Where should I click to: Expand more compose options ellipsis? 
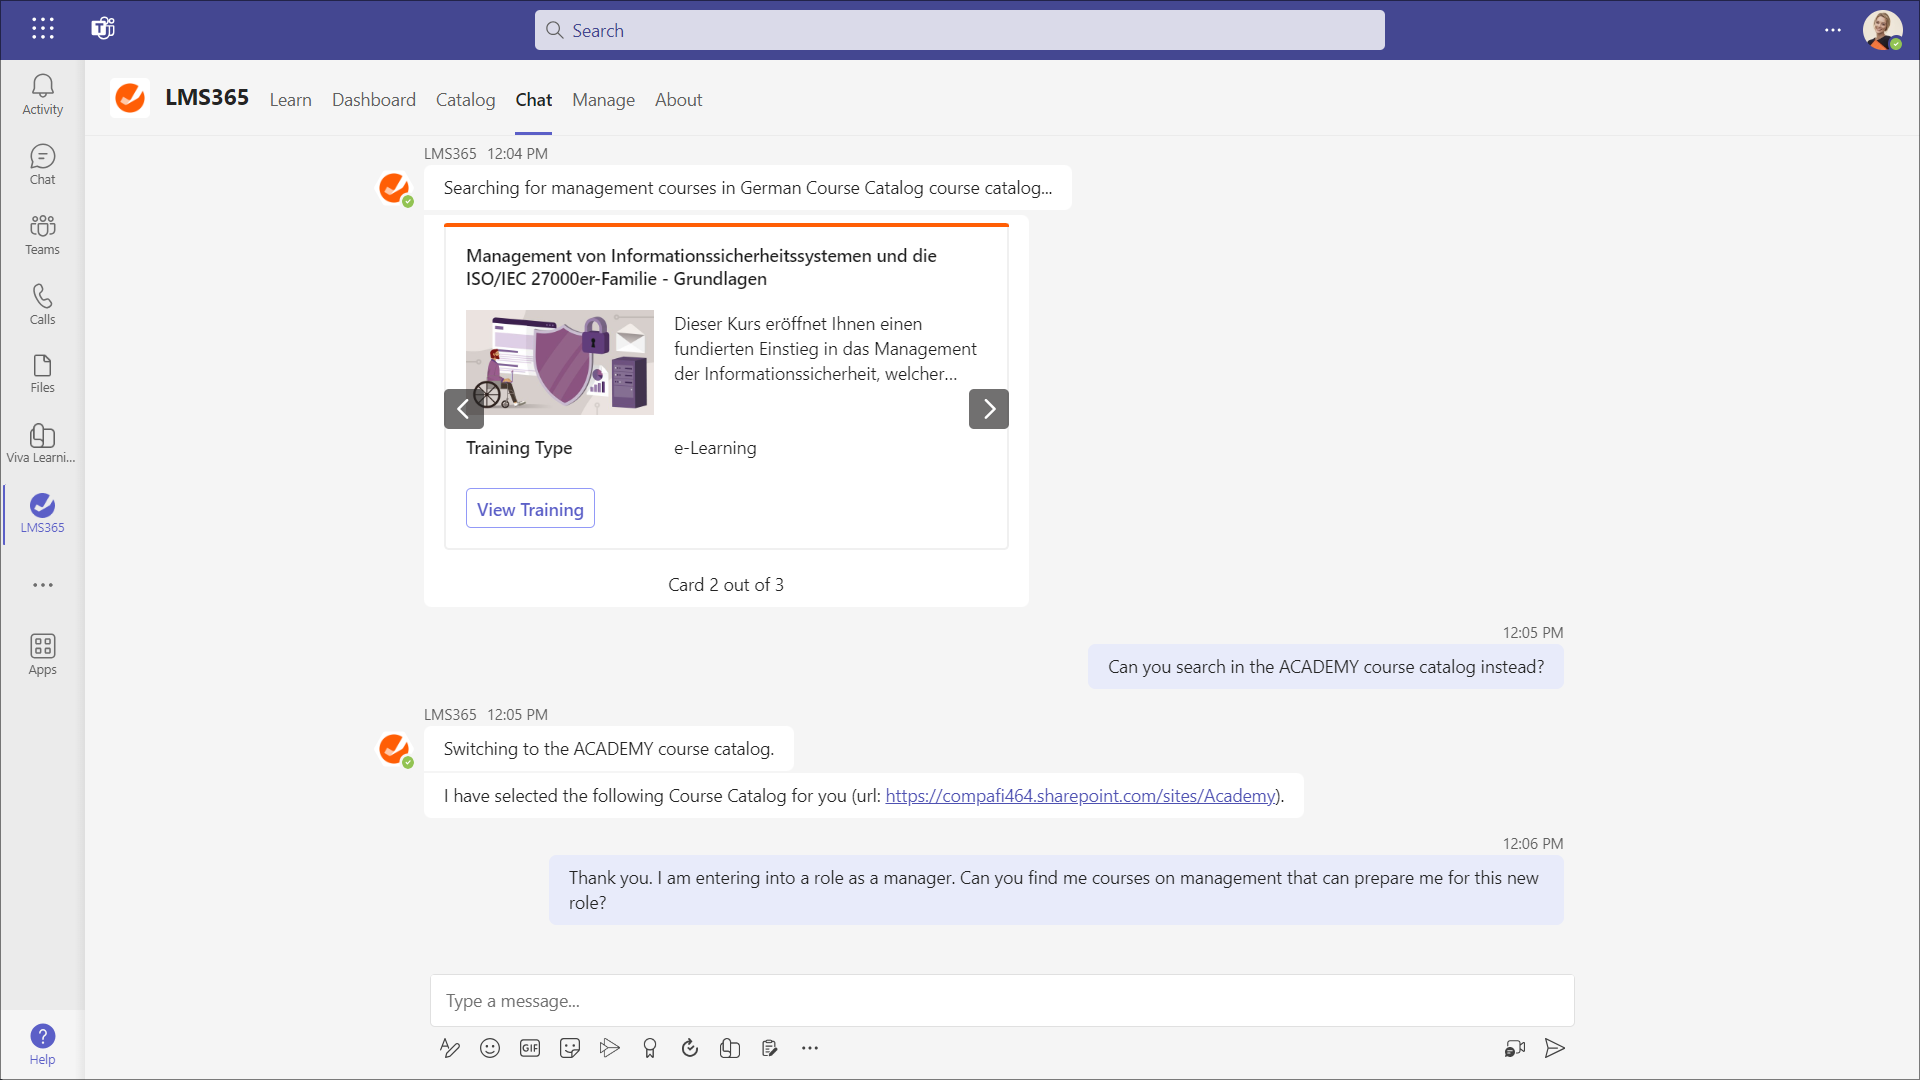coord(810,1048)
